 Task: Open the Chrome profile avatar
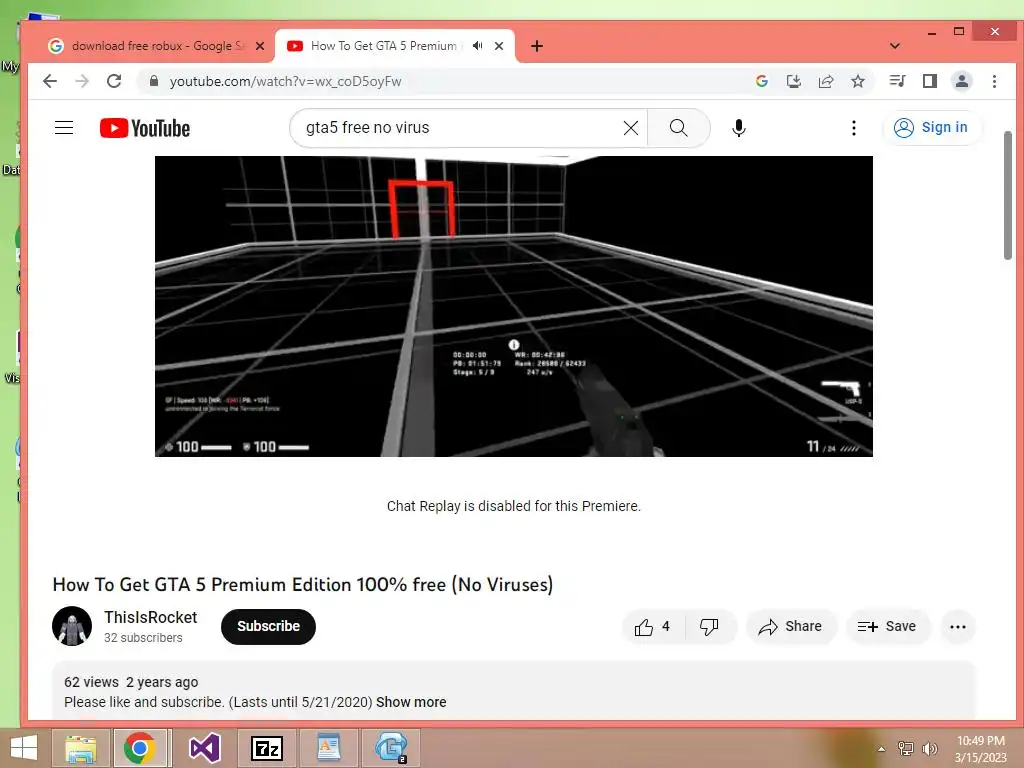pyautogui.click(x=962, y=81)
